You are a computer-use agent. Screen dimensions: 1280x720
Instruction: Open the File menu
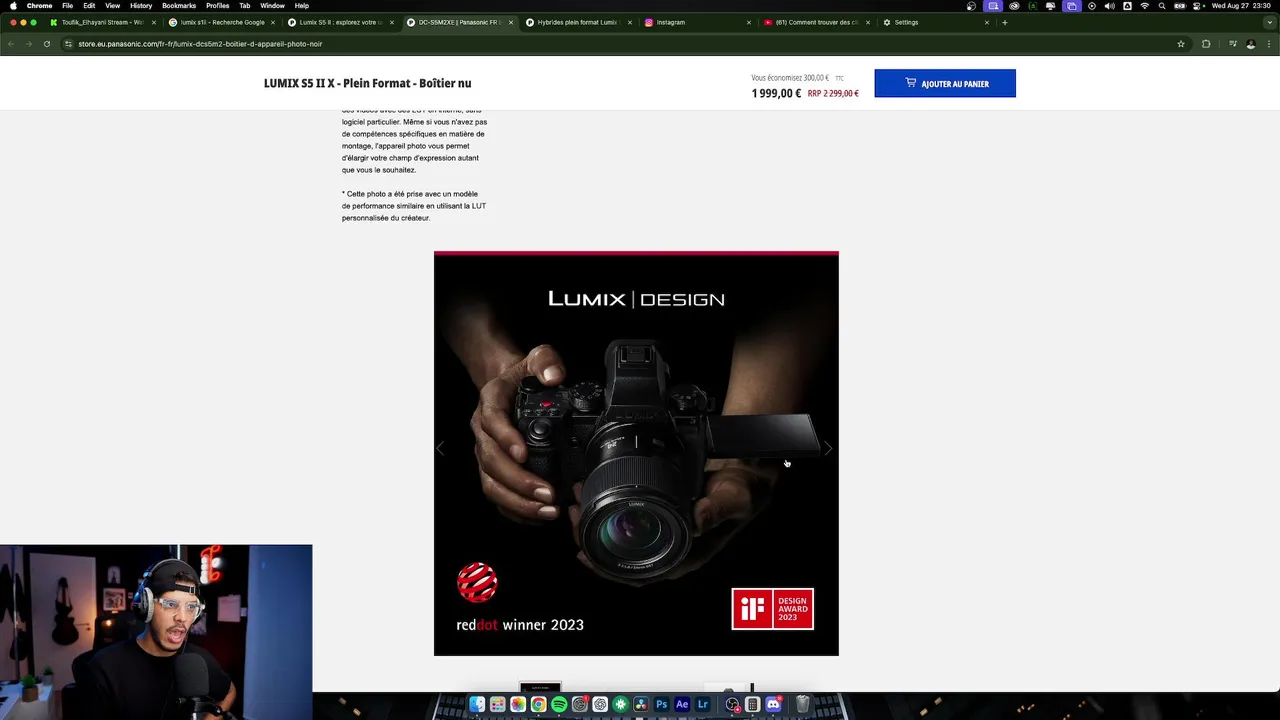pyautogui.click(x=67, y=6)
